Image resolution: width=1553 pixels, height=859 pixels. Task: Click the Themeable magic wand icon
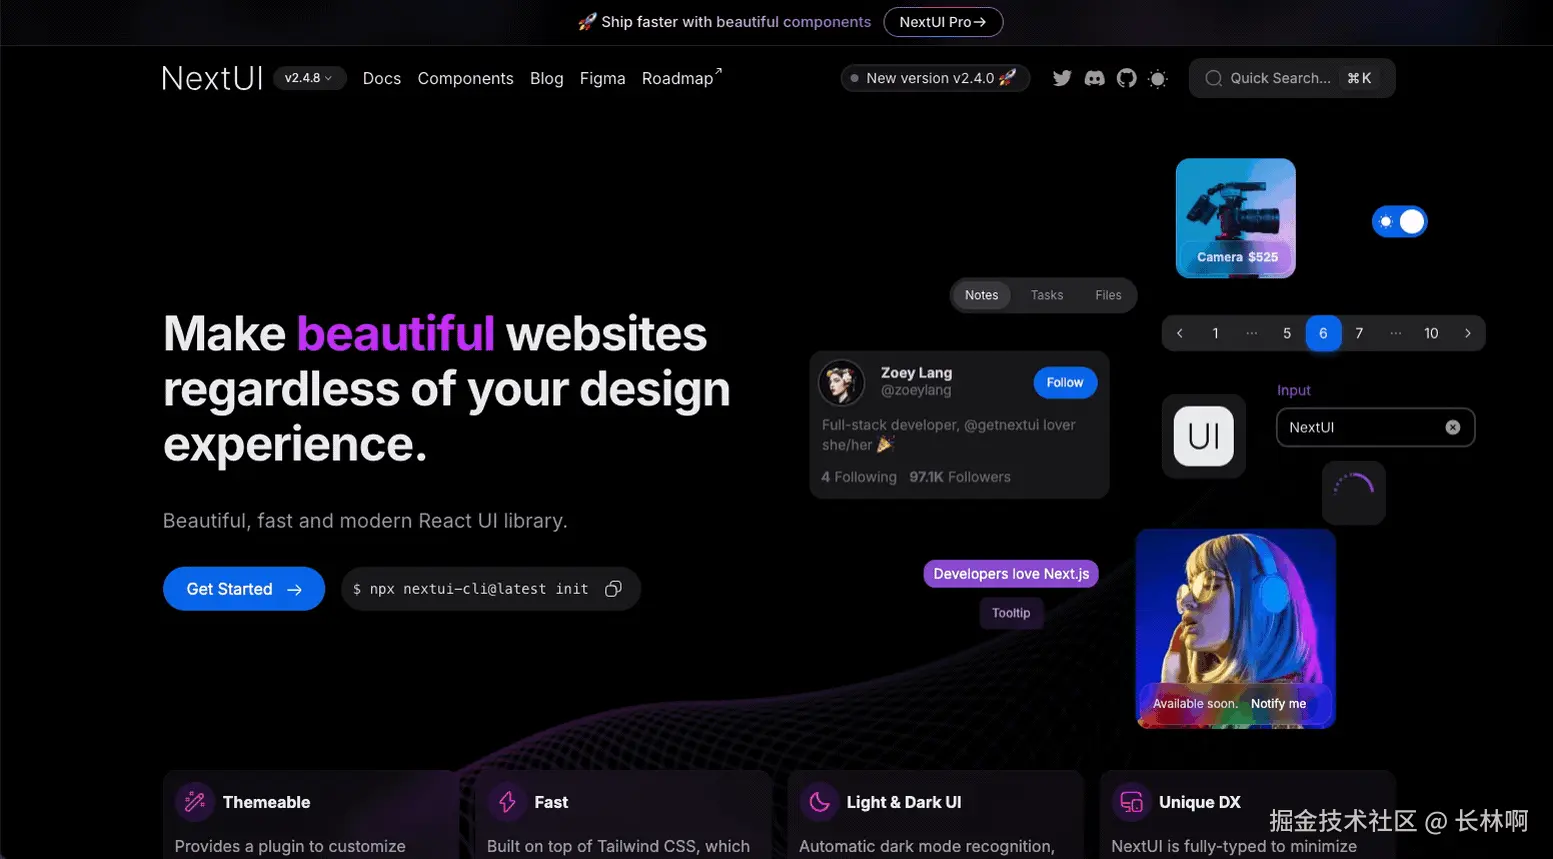click(x=195, y=802)
